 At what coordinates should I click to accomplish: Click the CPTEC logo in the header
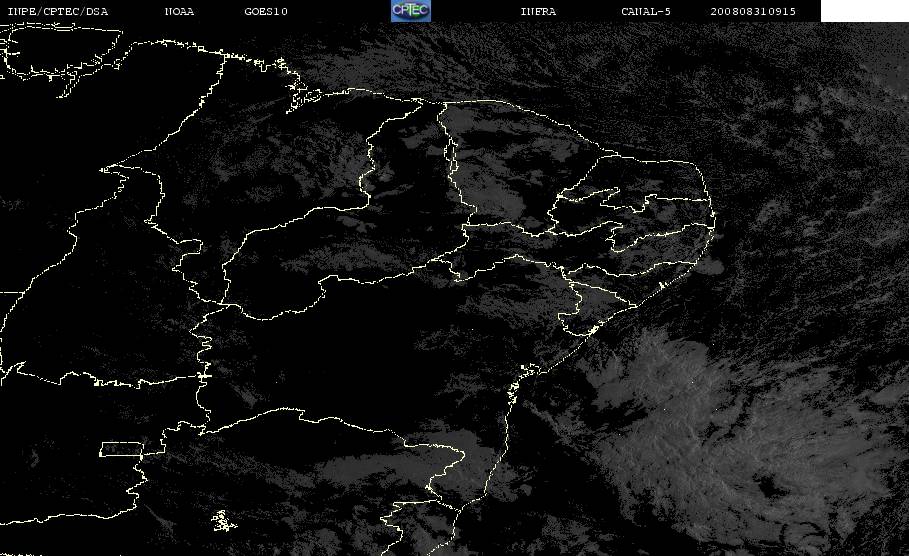410,10
